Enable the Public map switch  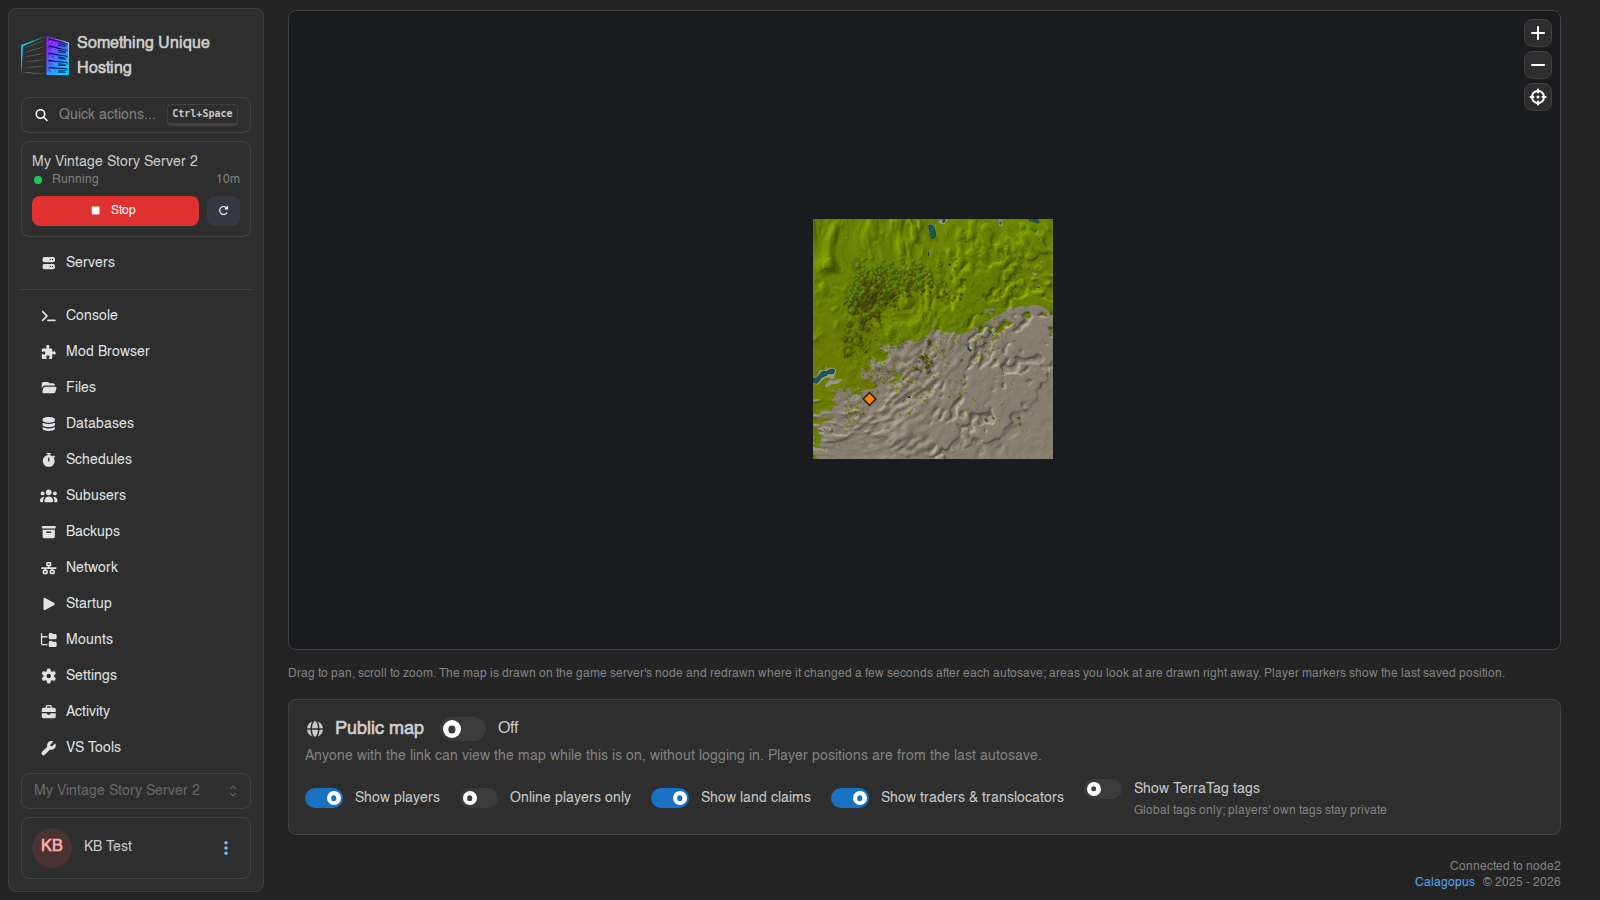(x=463, y=729)
